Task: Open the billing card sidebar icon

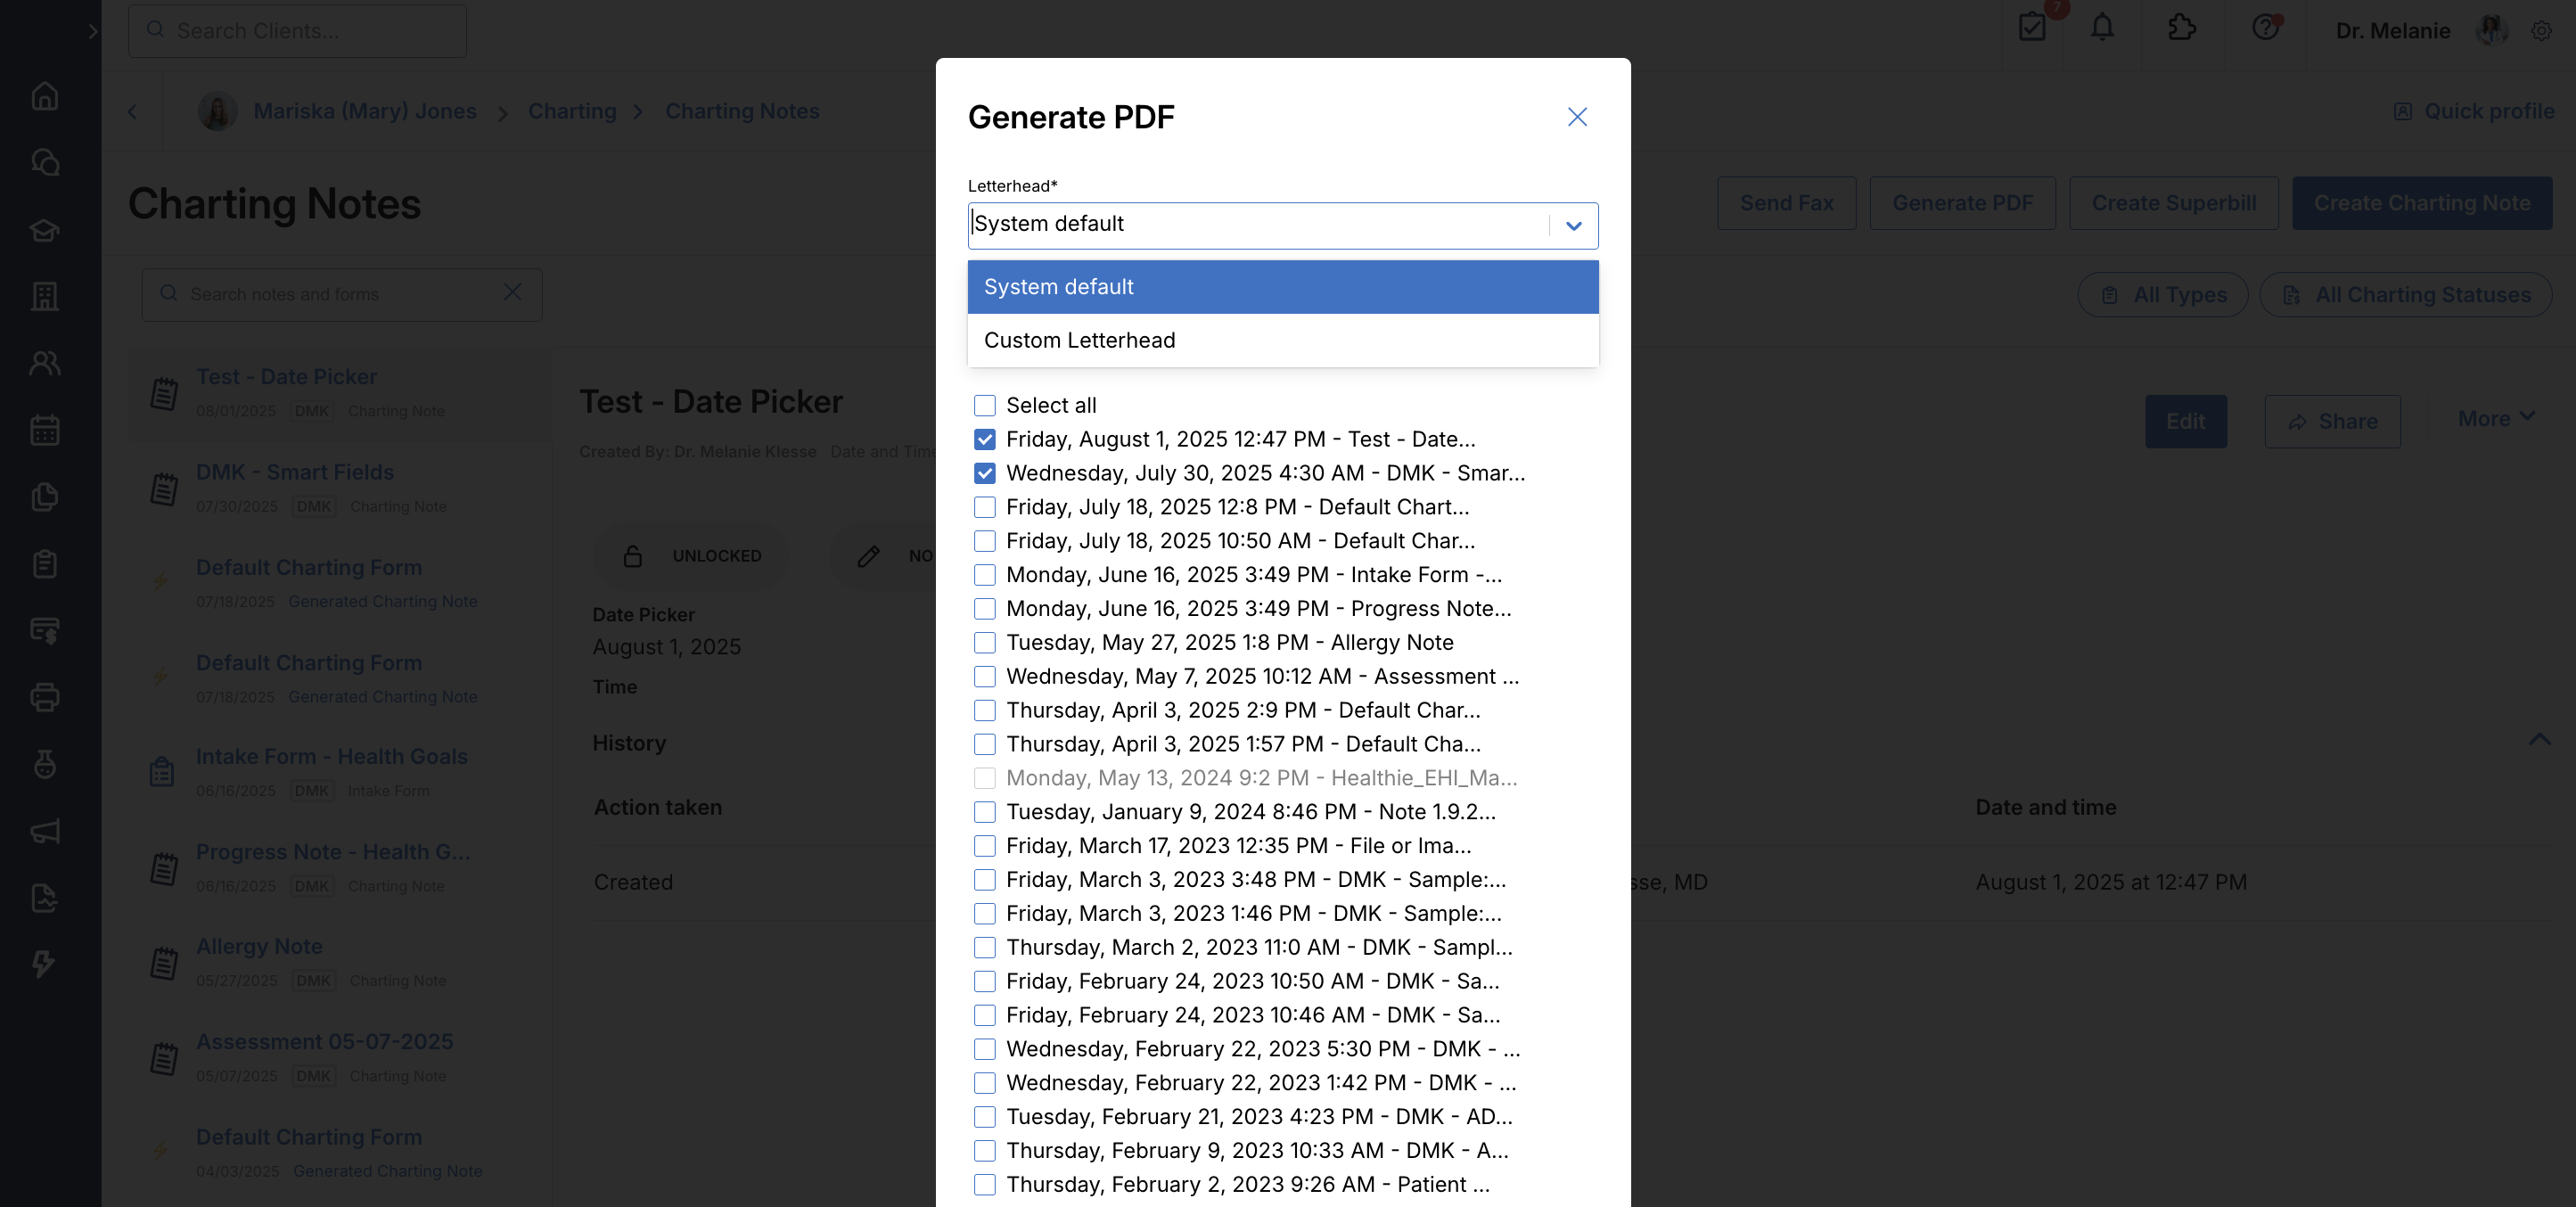Action: (x=45, y=630)
